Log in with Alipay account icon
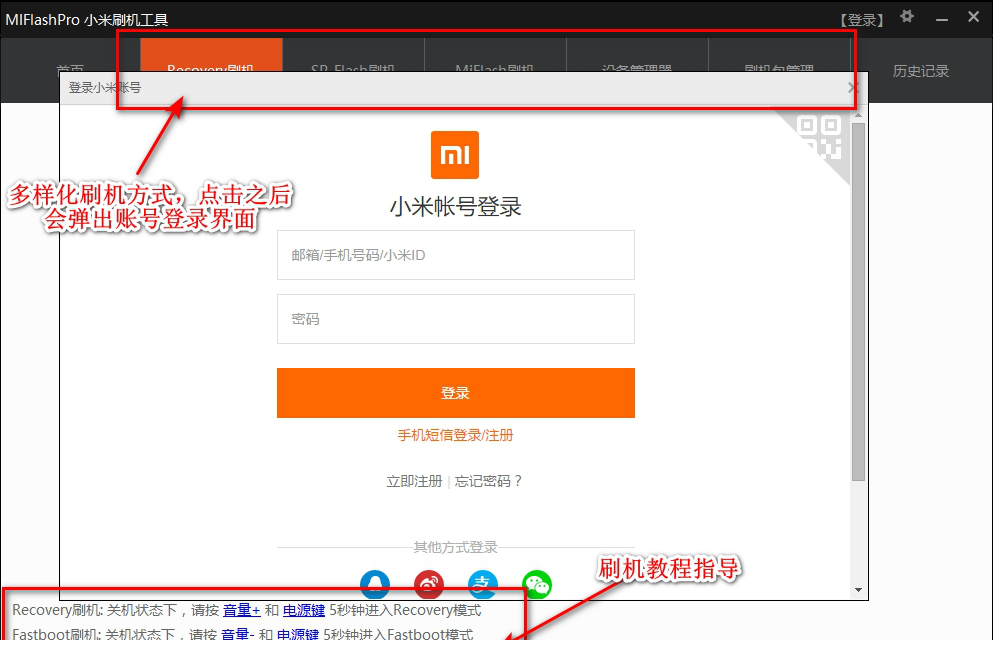Image resolution: width=993 pixels, height=665 pixels. pyautogui.click(x=483, y=584)
